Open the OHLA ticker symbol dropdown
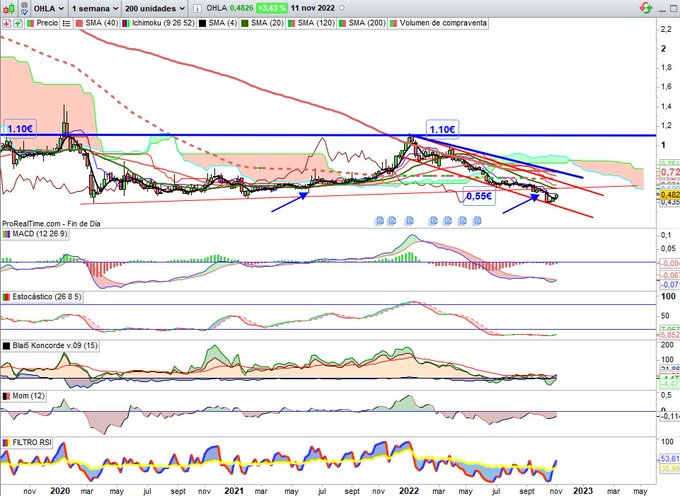This screenshot has height=496, width=680. [x=49, y=8]
